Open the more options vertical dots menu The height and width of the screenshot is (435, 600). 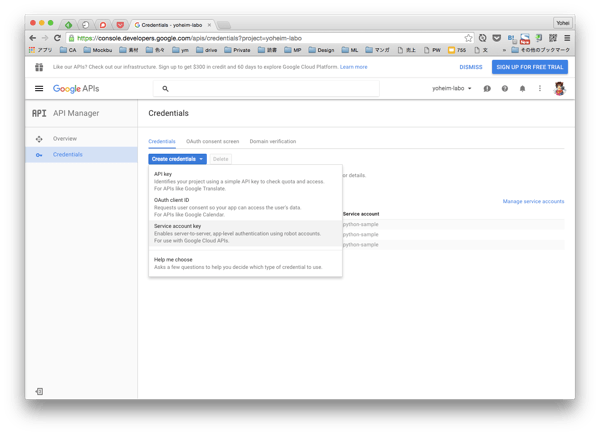pos(540,89)
